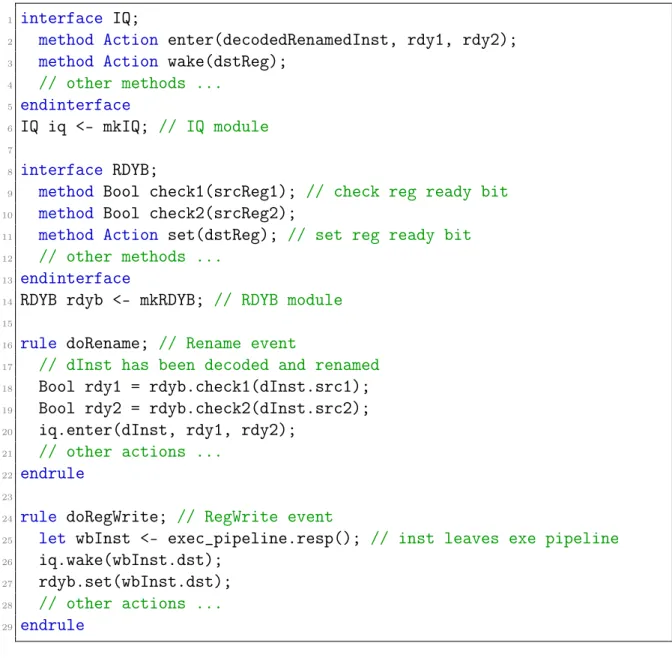Click 'enter(decodedRenamedInst, rdy1, rdy2);' method declaration
672x664 pixels.
click(342, 40)
